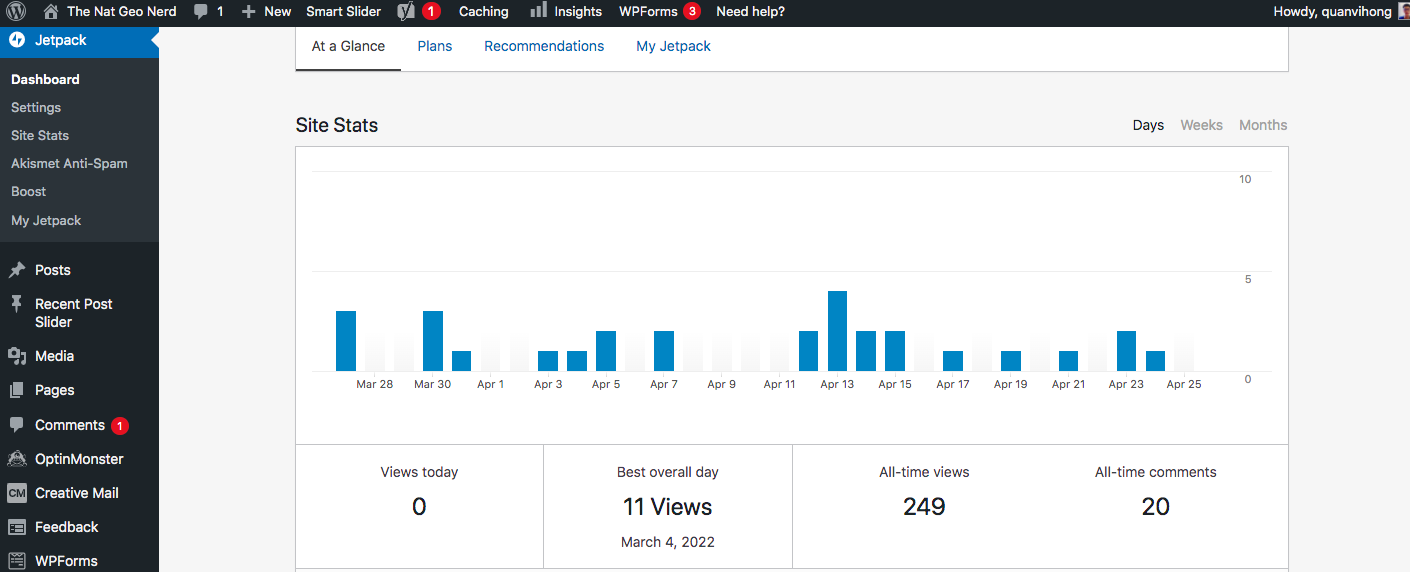Open the My Jetpack tab
Screen dimensions: 1410x572
click(x=674, y=46)
